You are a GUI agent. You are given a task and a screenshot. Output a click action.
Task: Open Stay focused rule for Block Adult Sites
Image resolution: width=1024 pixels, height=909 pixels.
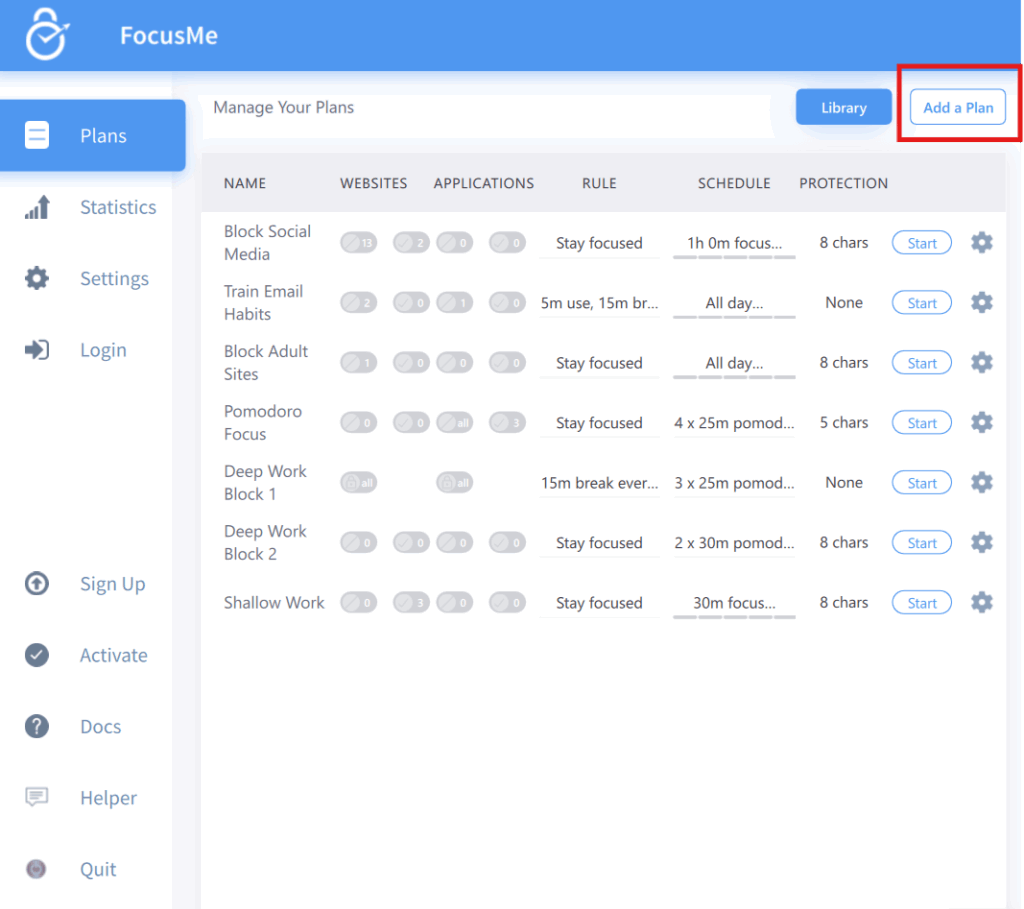point(599,363)
